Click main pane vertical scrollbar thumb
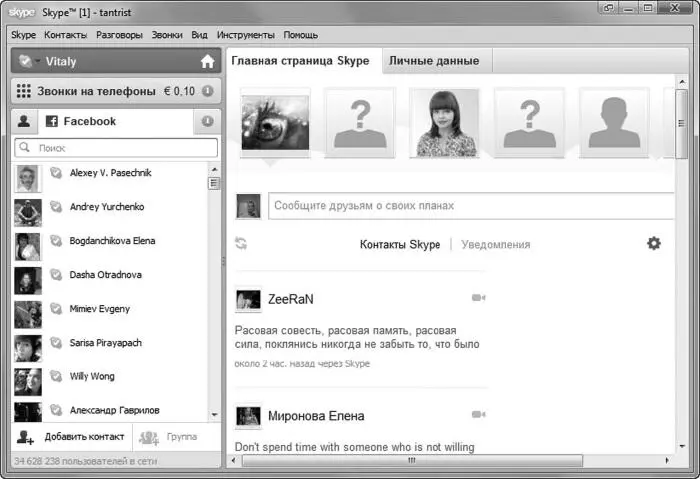The width and height of the screenshot is (700, 479). click(681, 124)
